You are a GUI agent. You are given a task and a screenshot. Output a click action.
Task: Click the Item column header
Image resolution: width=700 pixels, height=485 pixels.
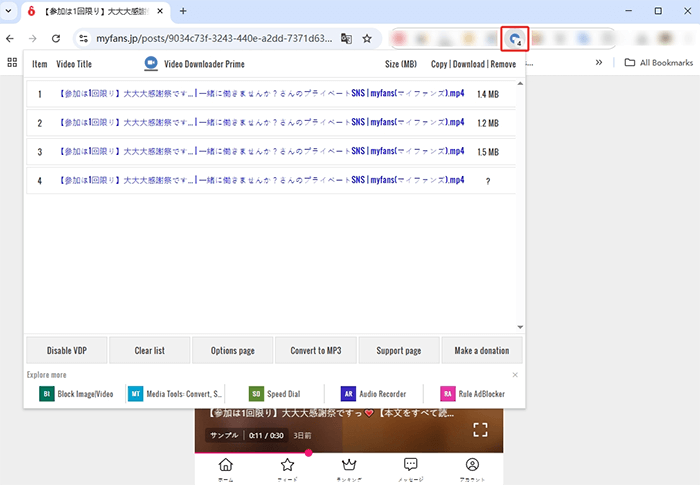(39, 64)
